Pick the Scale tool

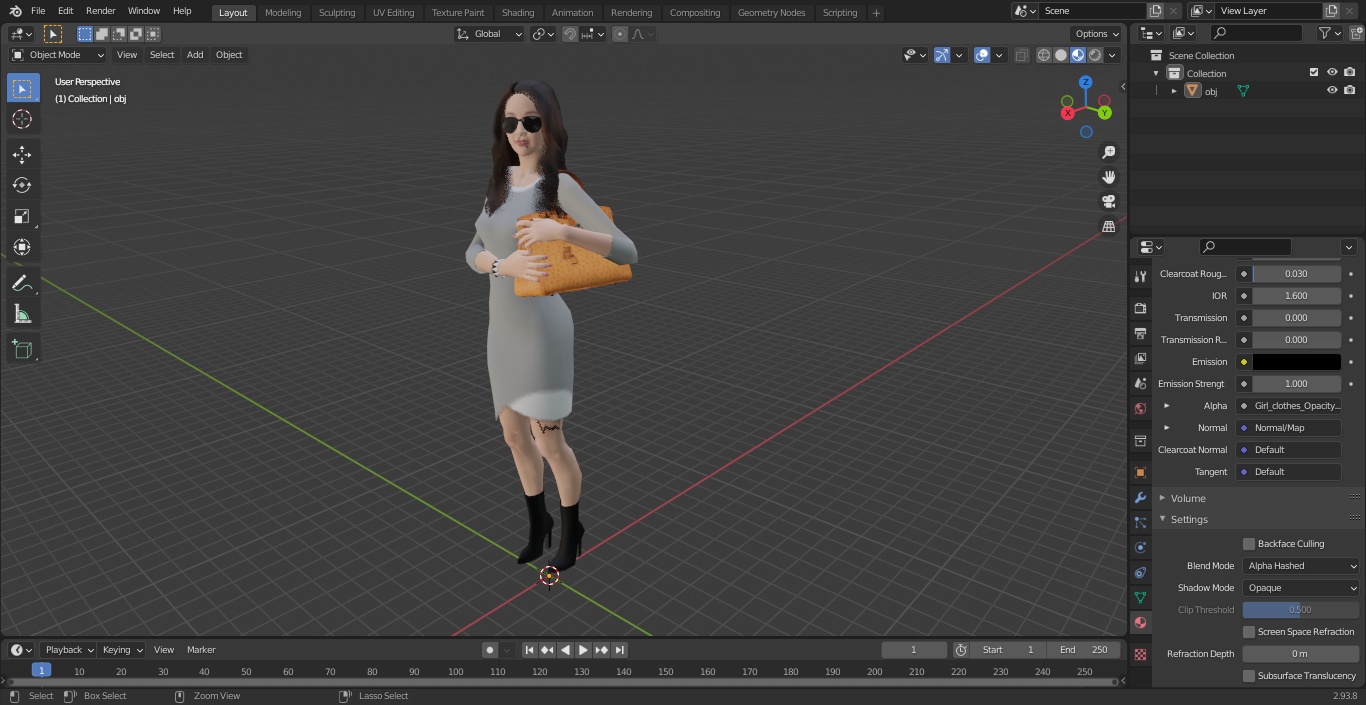[x=22, y=216]
